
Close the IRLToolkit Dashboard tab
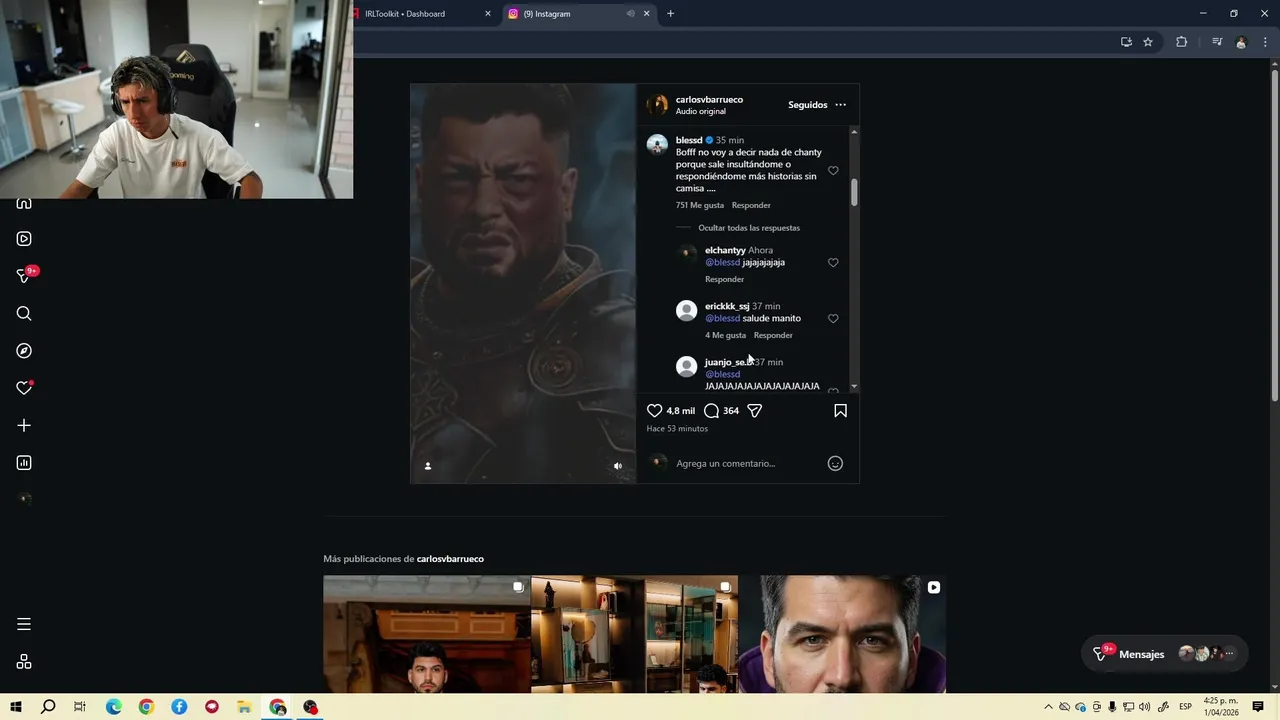(488, 14)
